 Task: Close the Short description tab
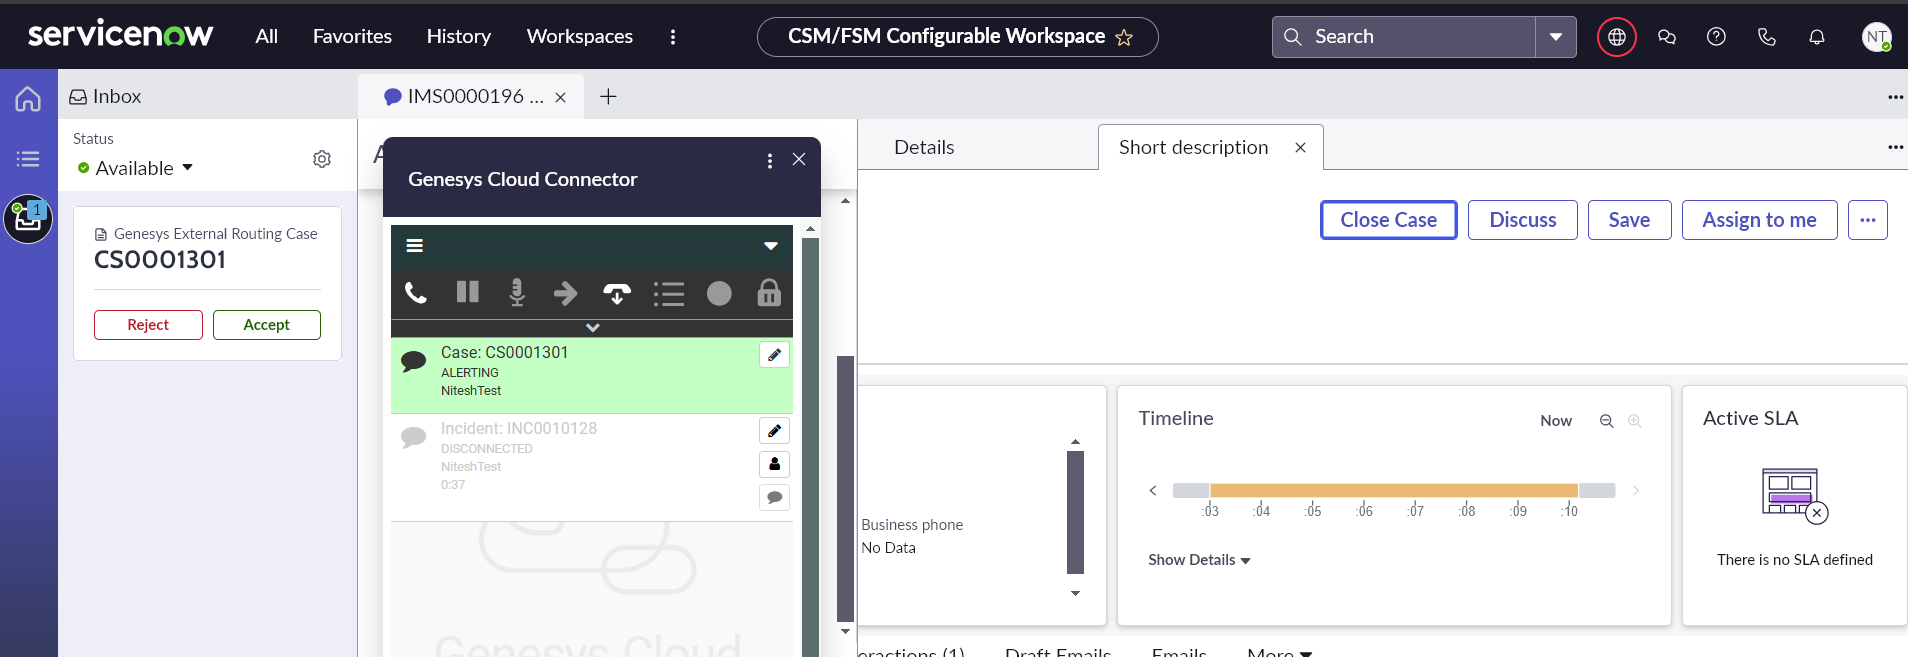click(x=1300, y=147)
